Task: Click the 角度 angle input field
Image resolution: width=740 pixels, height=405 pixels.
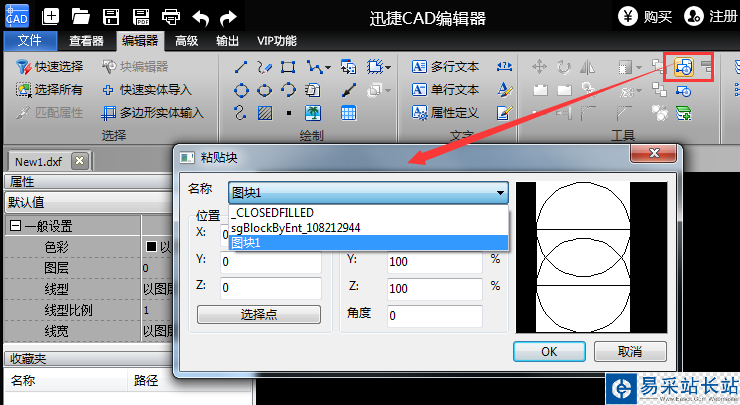Action: [435, 316]
